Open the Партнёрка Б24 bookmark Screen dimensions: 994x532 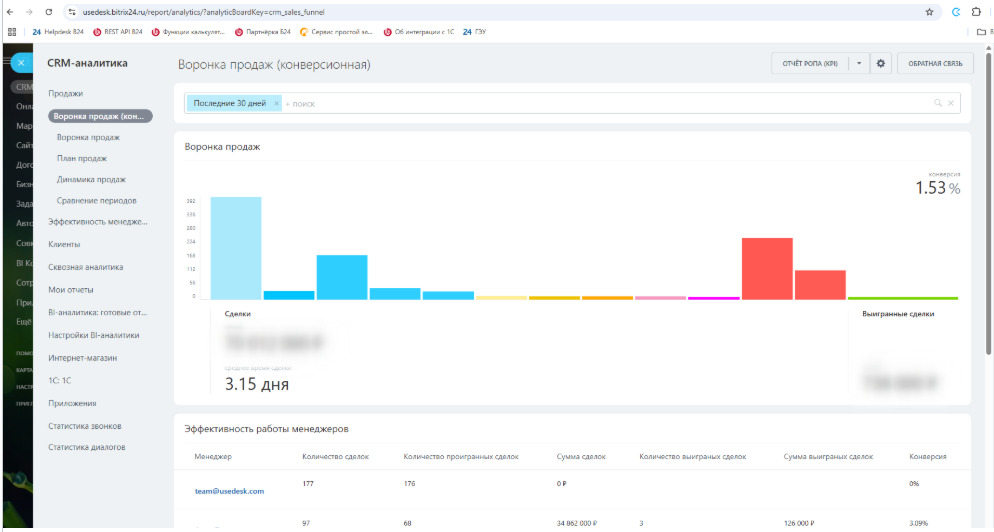pyautogui.click(x=262, y=32)
